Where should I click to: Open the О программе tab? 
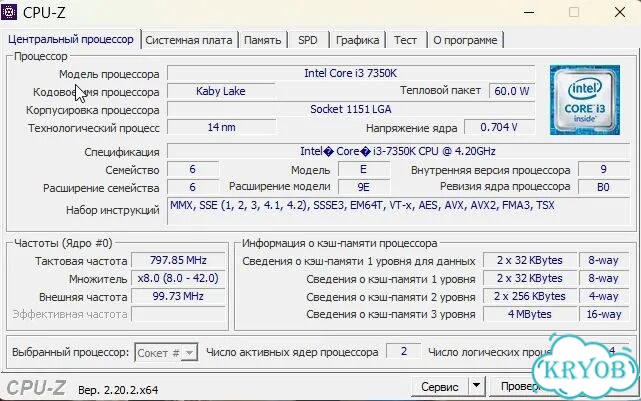click(465, 40)
